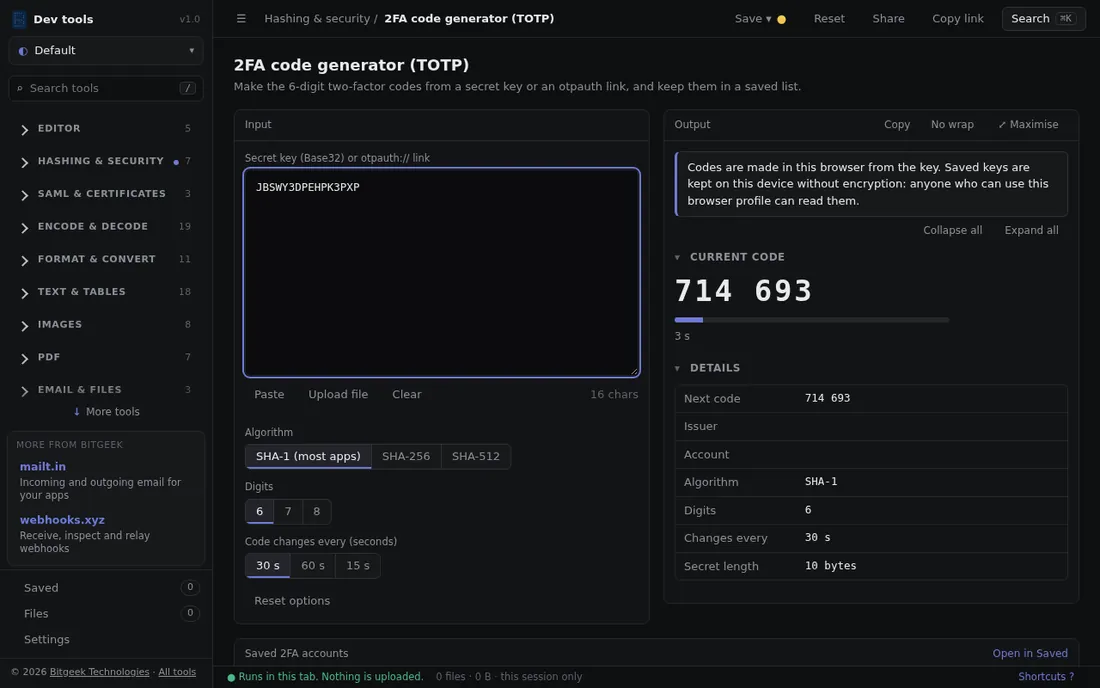Click Copy link in the top bar

[x=958, y=19]
